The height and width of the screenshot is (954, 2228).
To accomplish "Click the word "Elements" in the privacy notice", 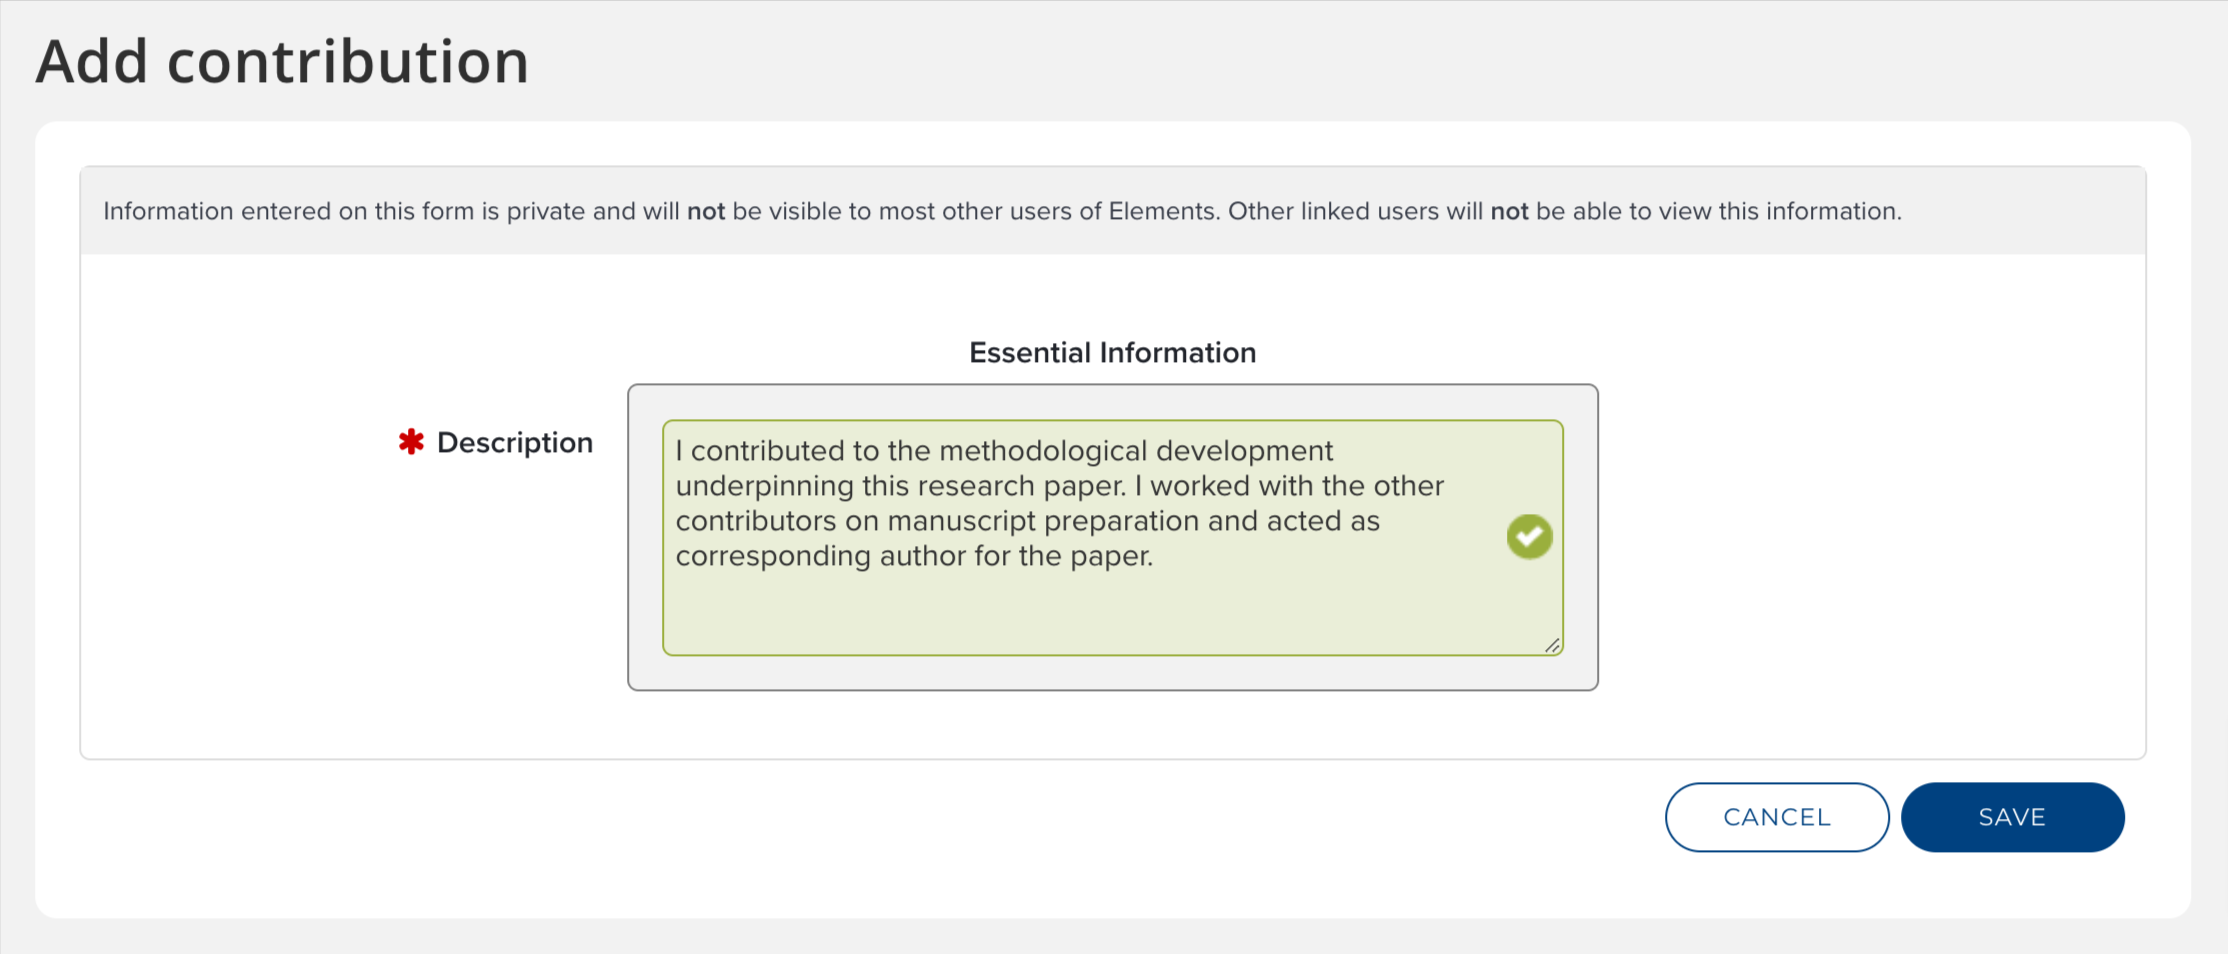I will coord(1163,212).
